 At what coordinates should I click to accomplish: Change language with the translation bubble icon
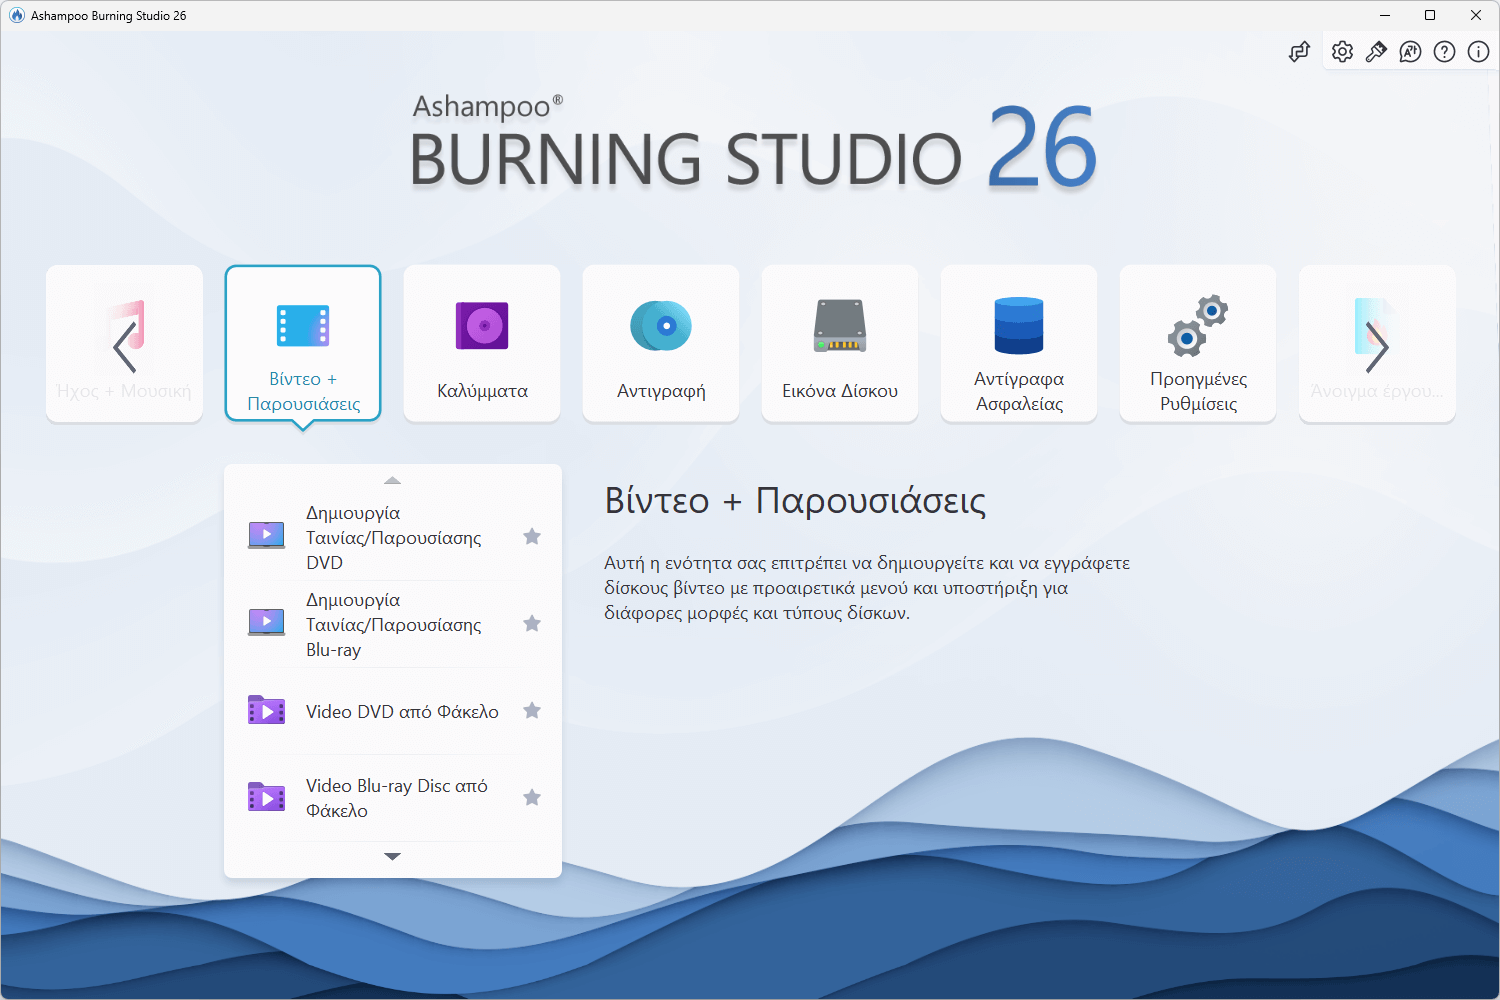tap(1410, 52)
